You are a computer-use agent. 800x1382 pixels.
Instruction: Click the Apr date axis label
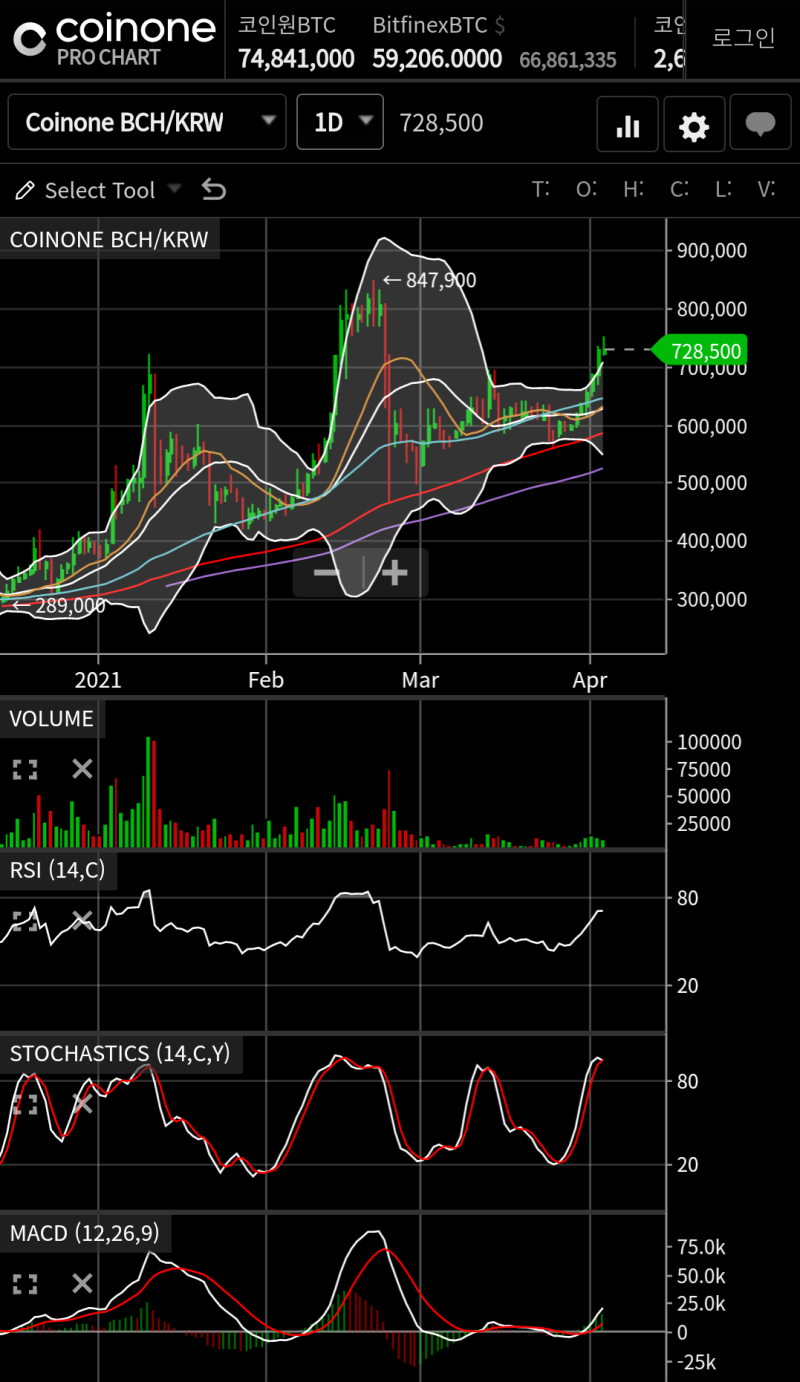coord(590,680)
